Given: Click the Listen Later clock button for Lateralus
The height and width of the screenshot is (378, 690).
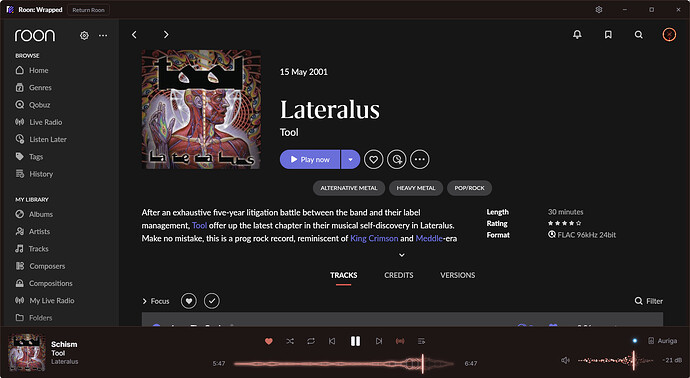Looking at the screenshot, I should [x=396, y=159].
